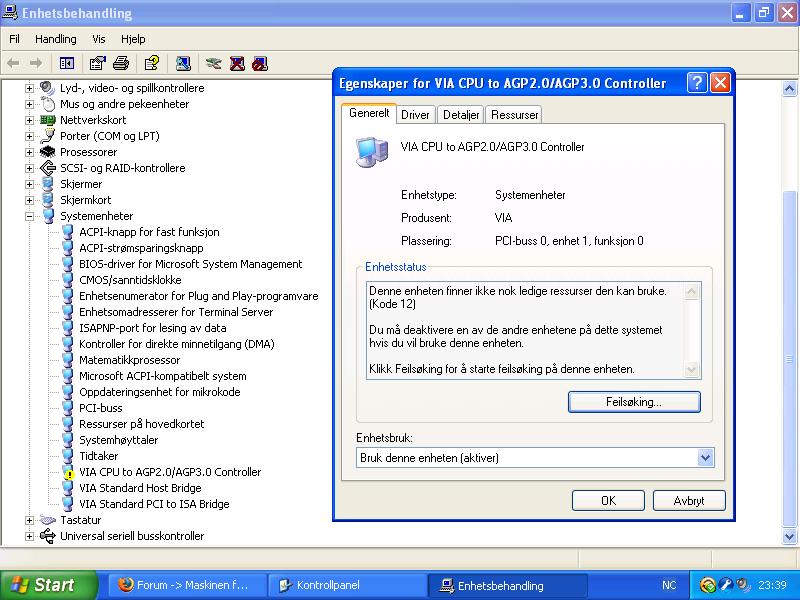This screenshot has width=800, height=600.
Task: Switch to the Driver tab
Action: click(x=415, y=115)
